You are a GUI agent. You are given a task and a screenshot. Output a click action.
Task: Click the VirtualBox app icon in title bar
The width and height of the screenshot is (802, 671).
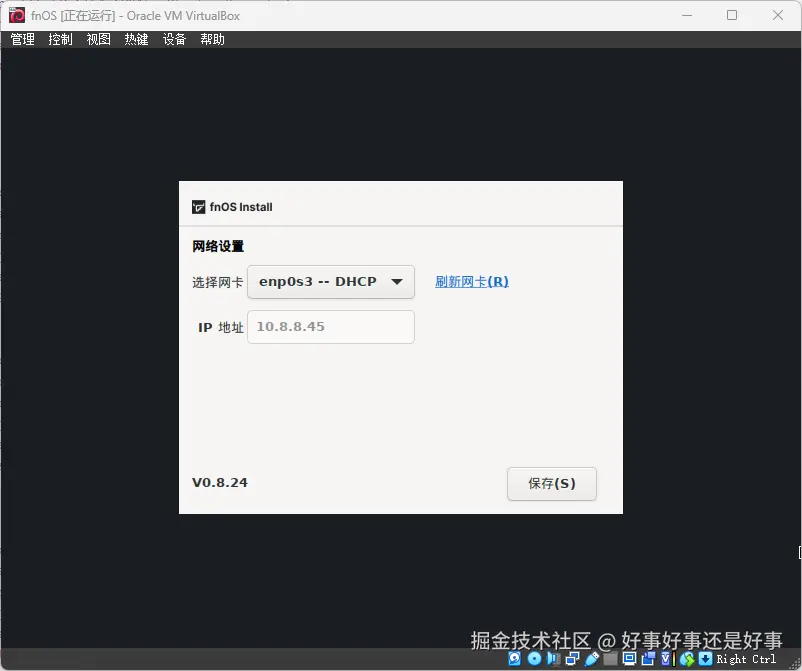coord(17,15)
